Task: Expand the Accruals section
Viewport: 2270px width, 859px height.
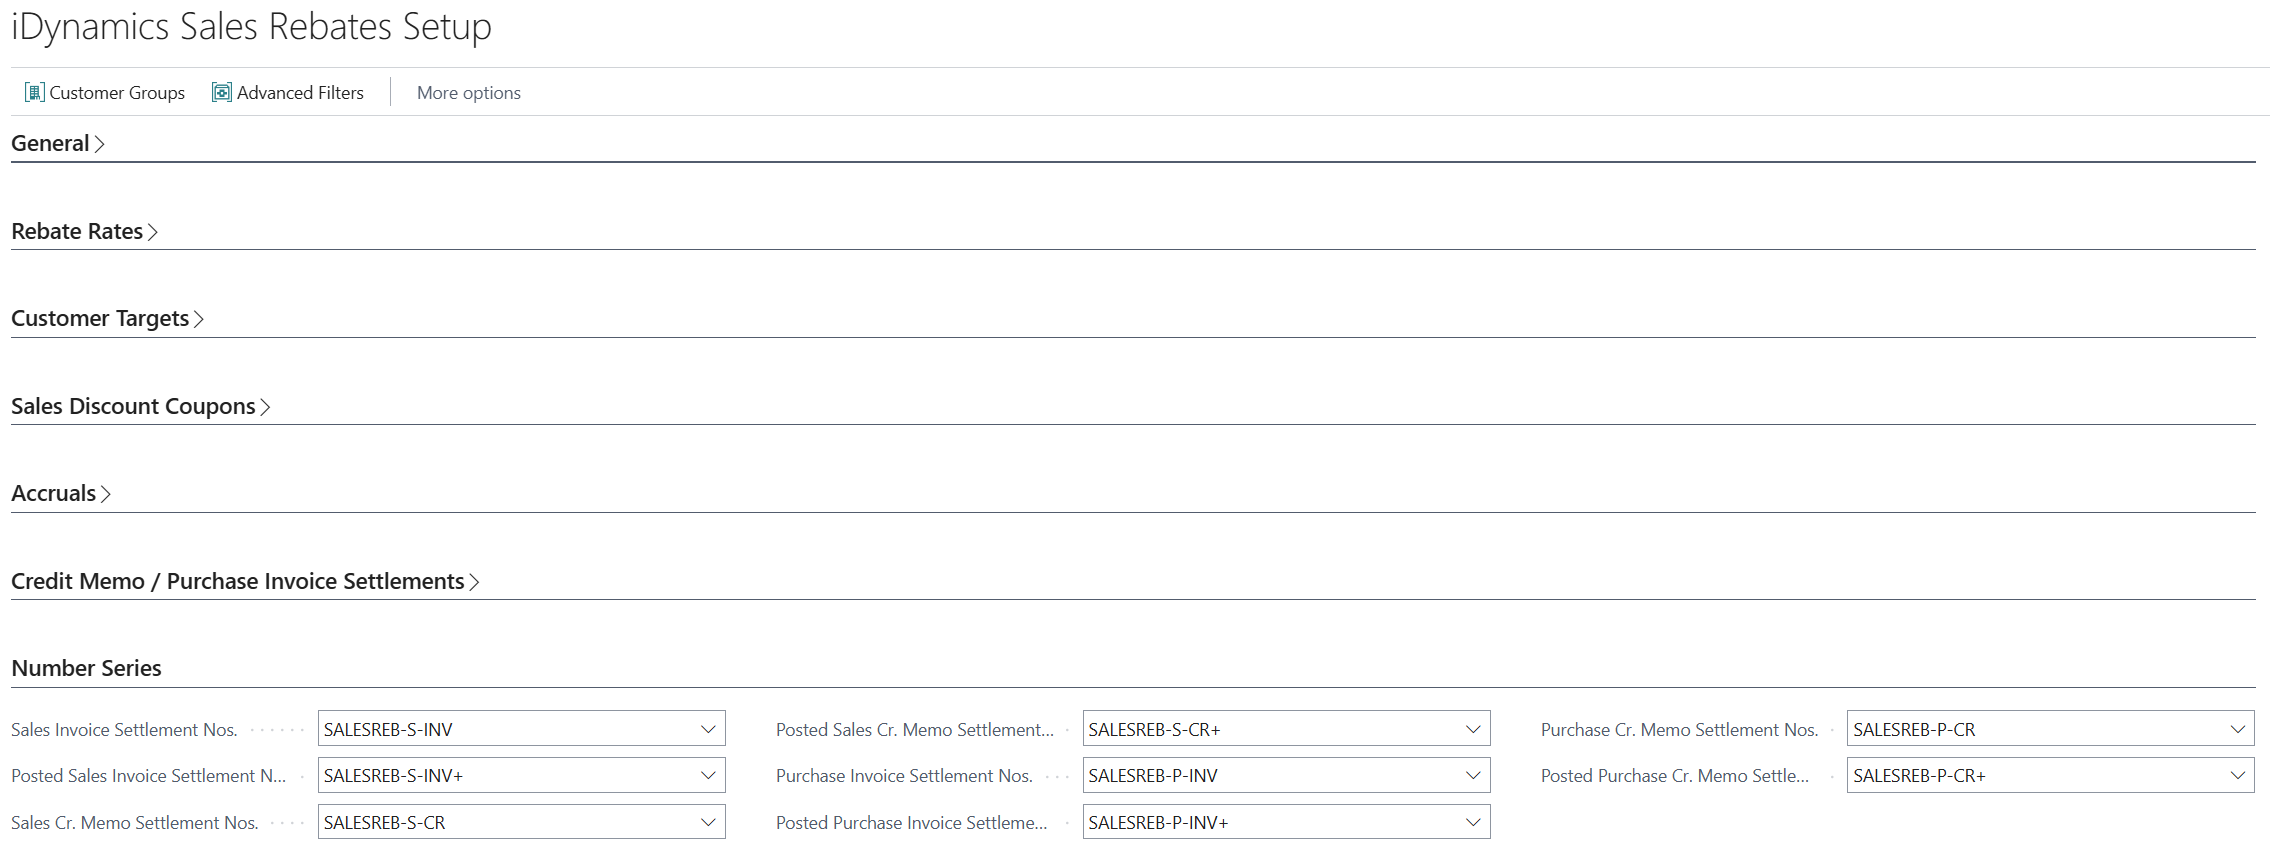Action: click(60, 494)
